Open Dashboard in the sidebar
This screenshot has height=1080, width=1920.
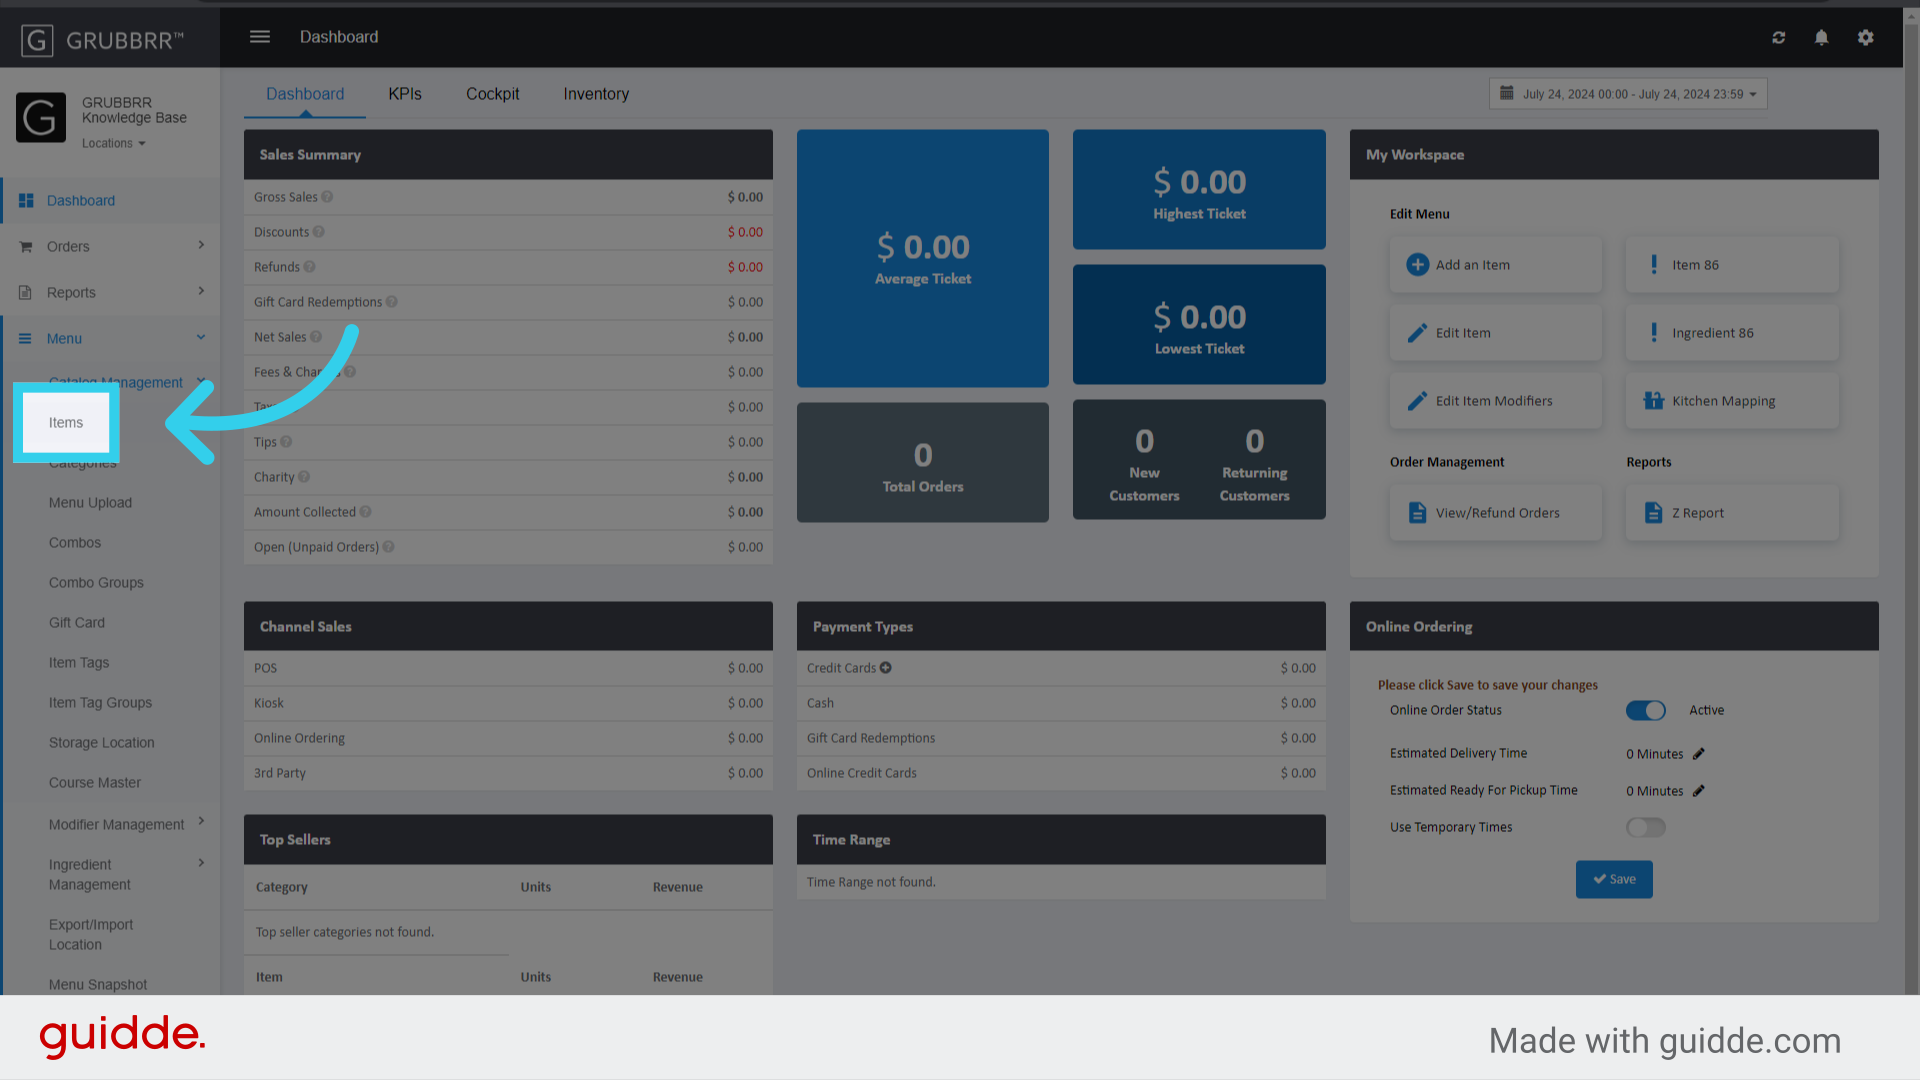pyautogui.click(x=81, y=201)
